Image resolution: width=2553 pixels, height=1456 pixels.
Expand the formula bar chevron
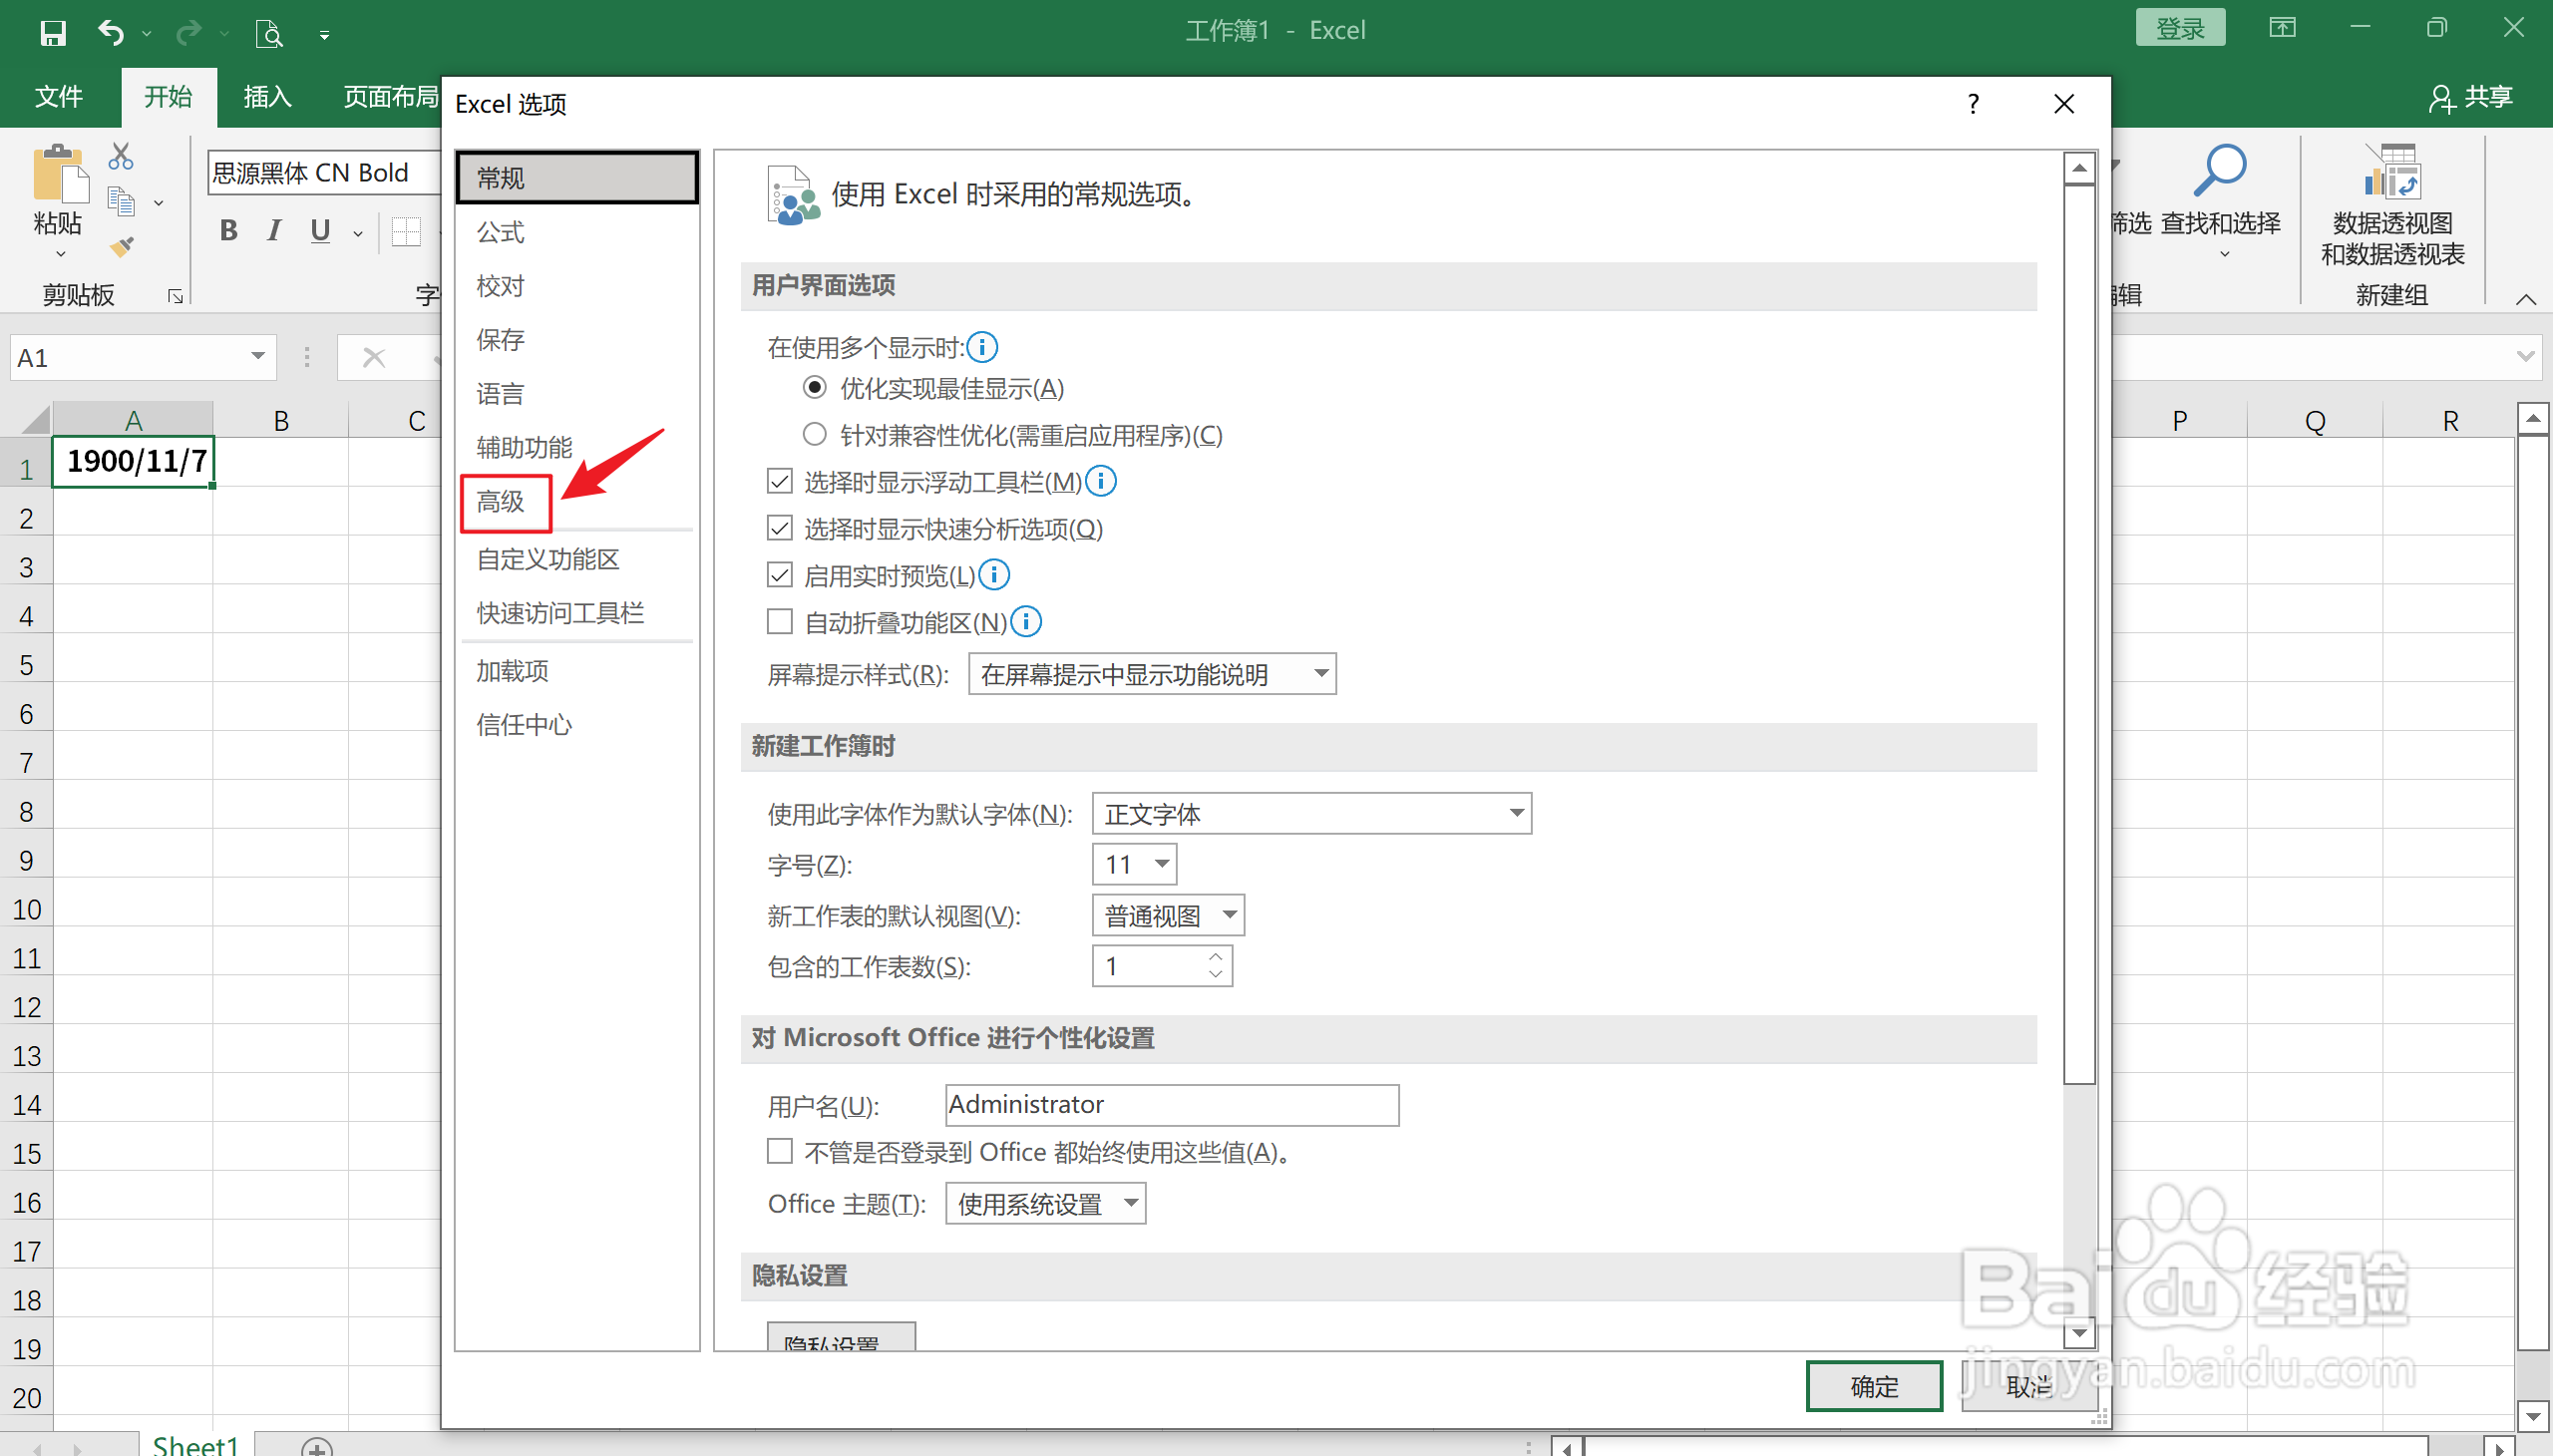[x=2525, y=357]
